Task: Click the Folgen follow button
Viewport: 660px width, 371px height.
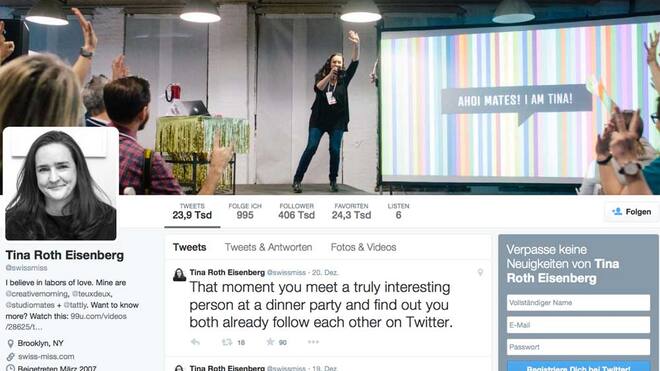Action: click(x=631, y=212)
